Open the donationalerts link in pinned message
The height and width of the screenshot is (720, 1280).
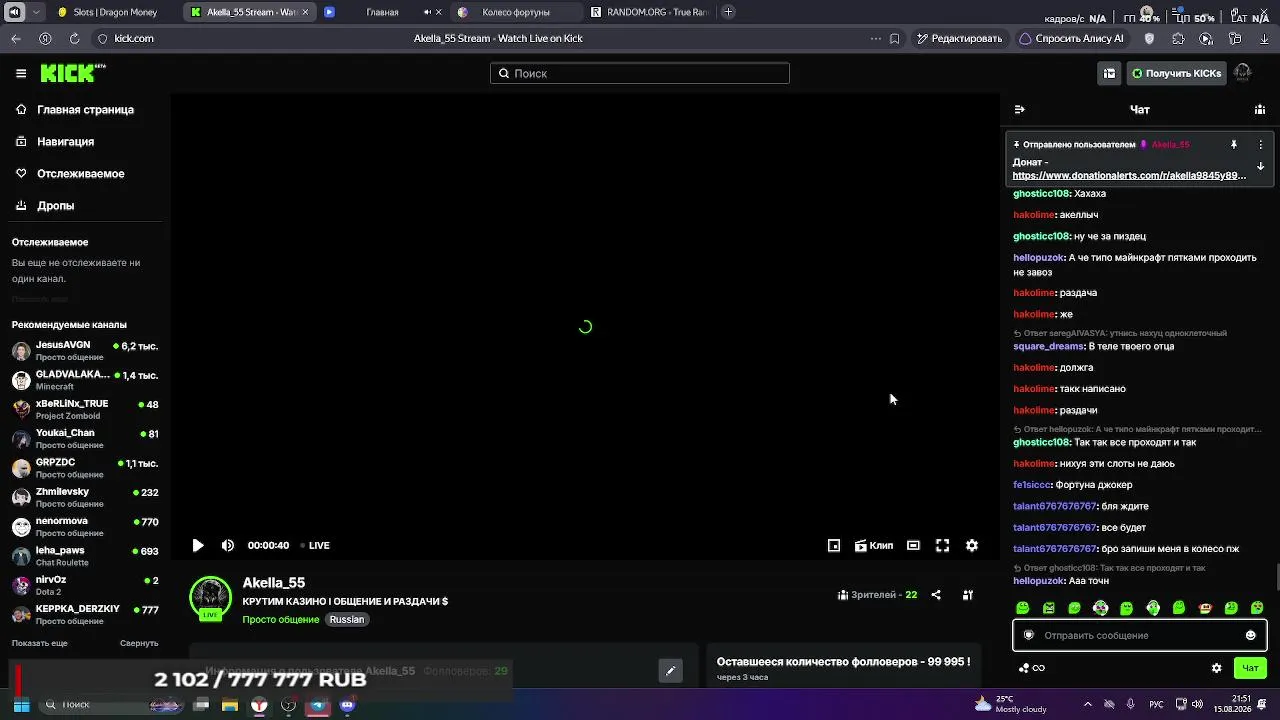coord(1129,175)
